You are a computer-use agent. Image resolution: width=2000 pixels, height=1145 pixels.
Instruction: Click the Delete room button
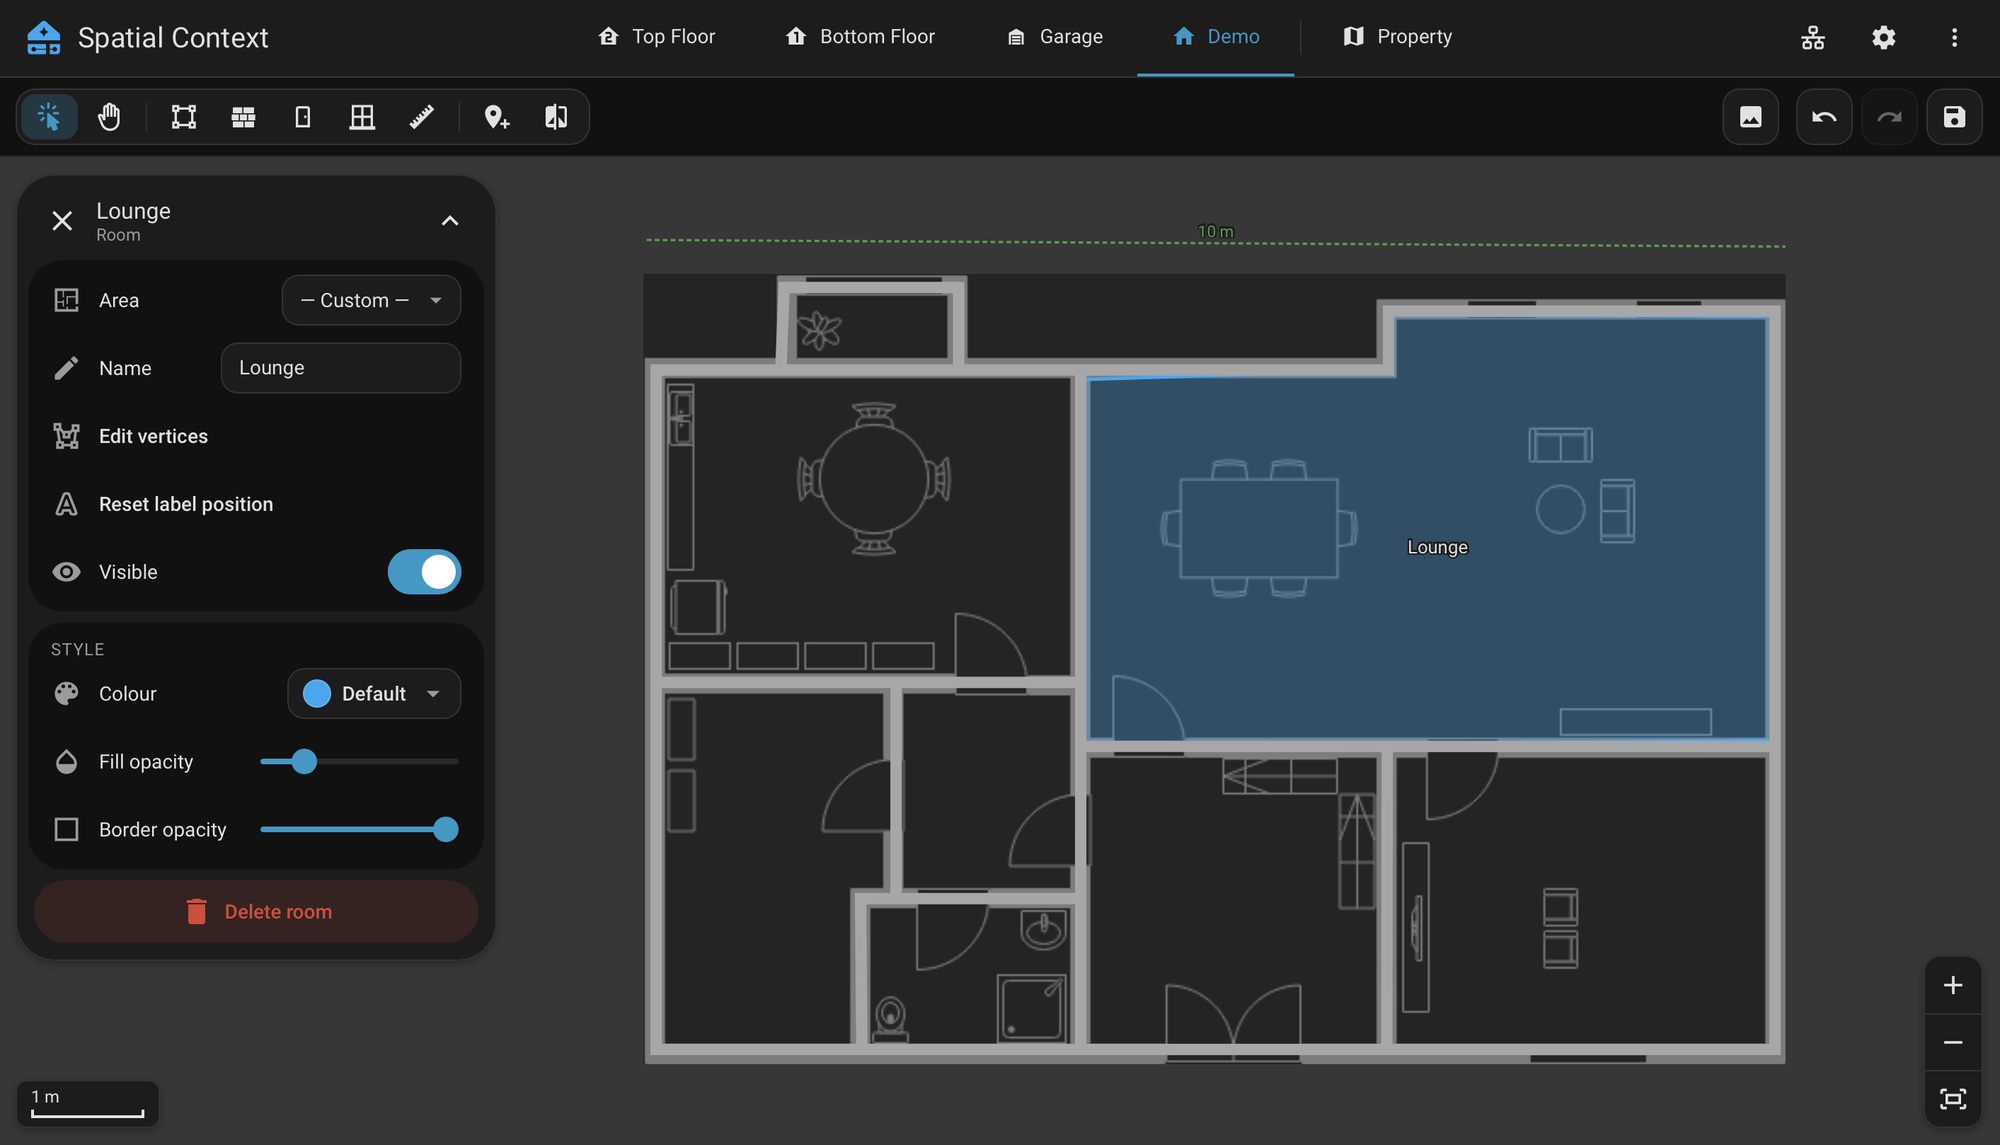pyautogui.click(x=256, y=912)
